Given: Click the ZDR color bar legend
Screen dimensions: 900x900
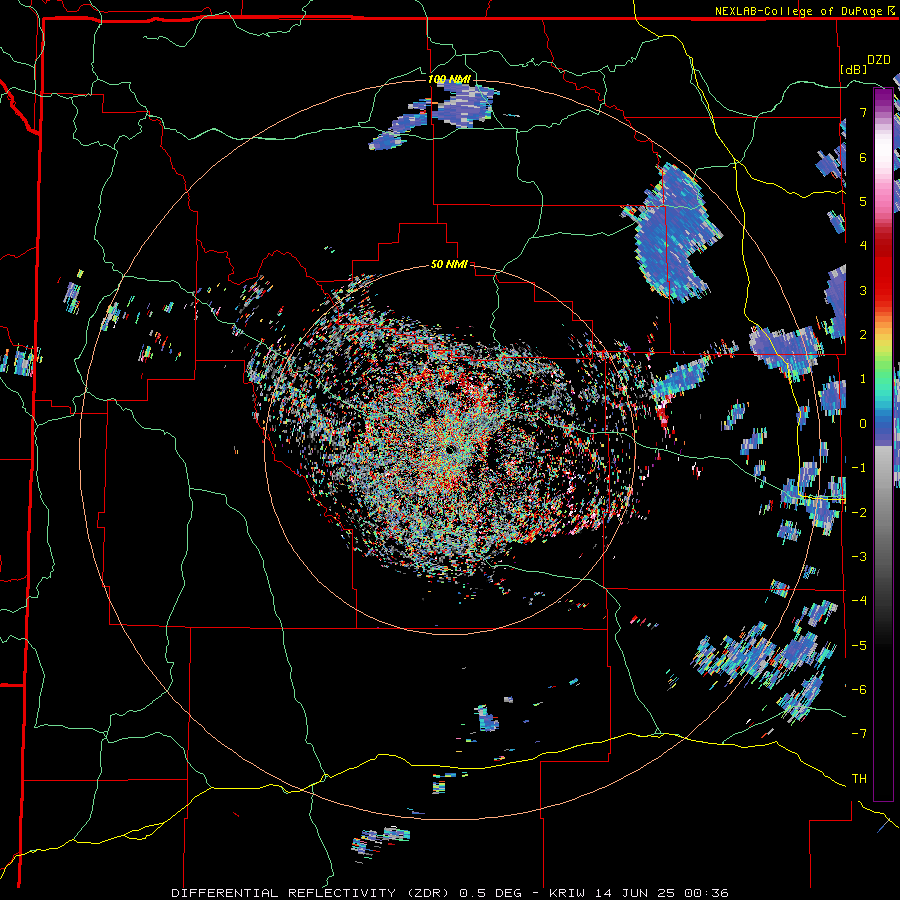Looking at the screenshot, I should pyautogui.click(x=883, y=444).
